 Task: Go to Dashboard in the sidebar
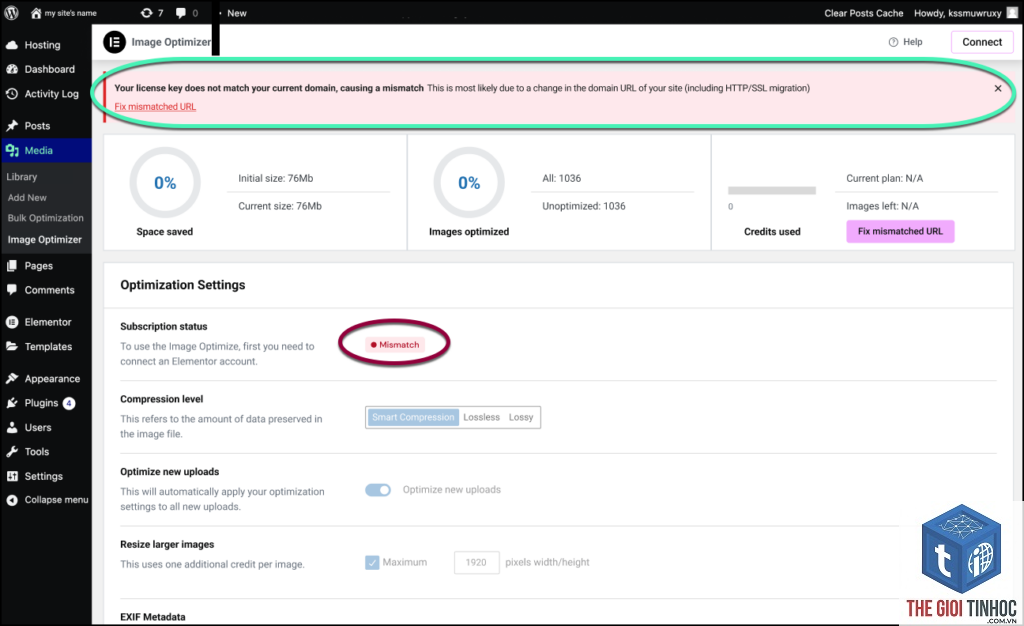point(50,69)
